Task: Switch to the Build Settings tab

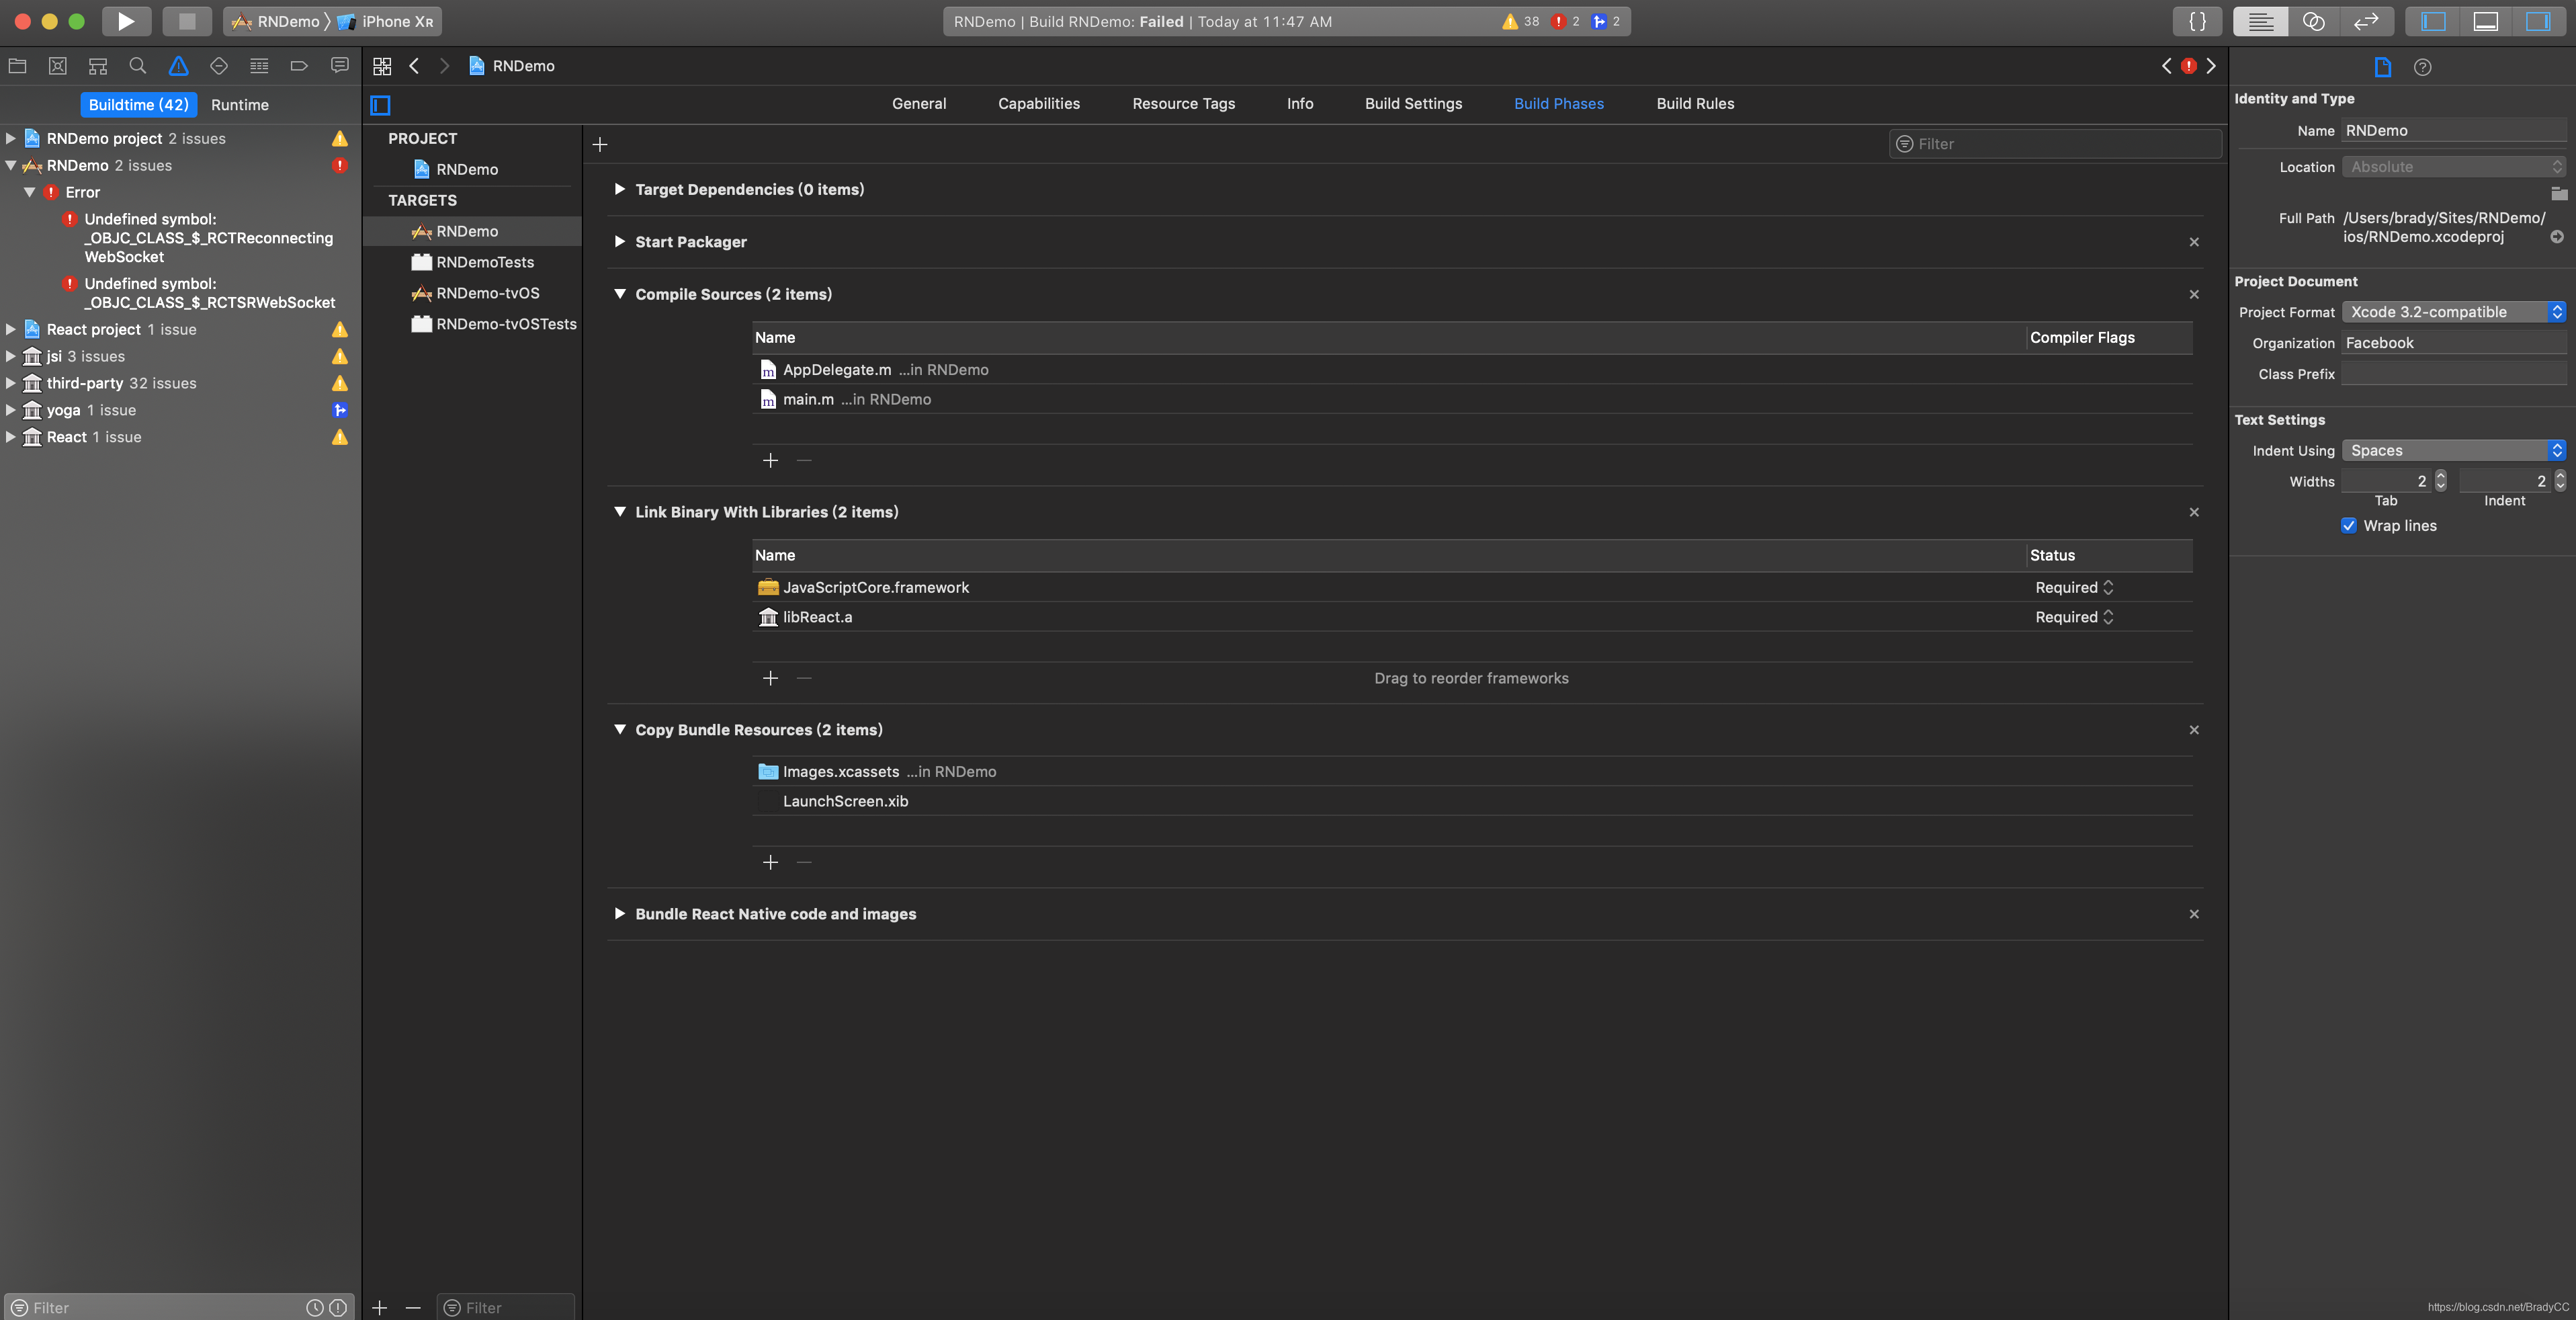Action: coord(1413,104)
